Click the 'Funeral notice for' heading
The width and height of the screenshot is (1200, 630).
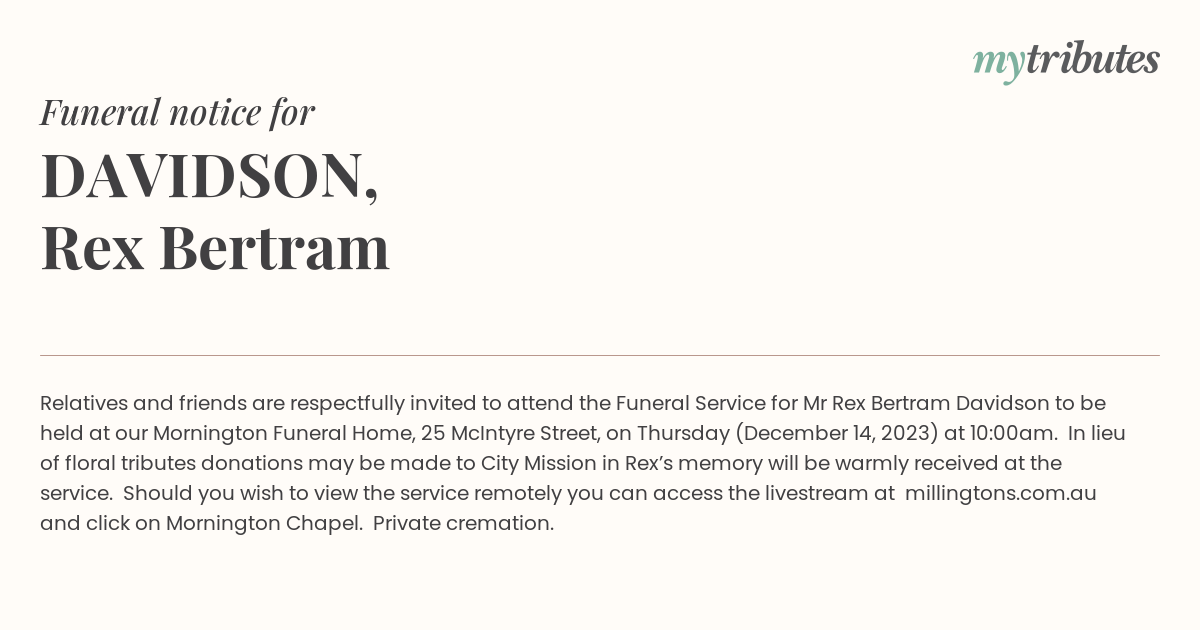(177, 113)
